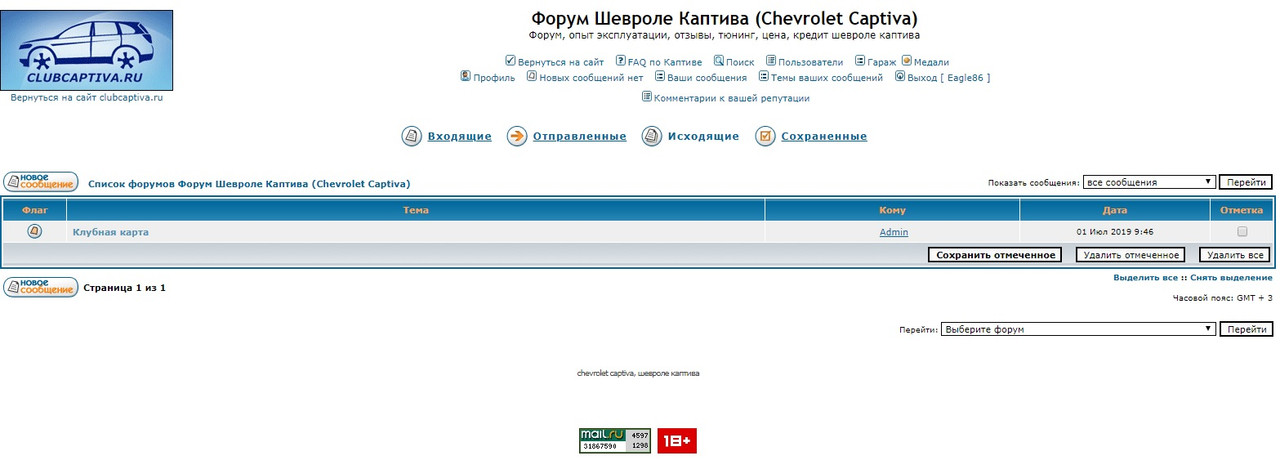This screenshot has height=461, width=1280.
Task: Tick the checkbox for 'Клубная карта' message
Action: 1242,231
